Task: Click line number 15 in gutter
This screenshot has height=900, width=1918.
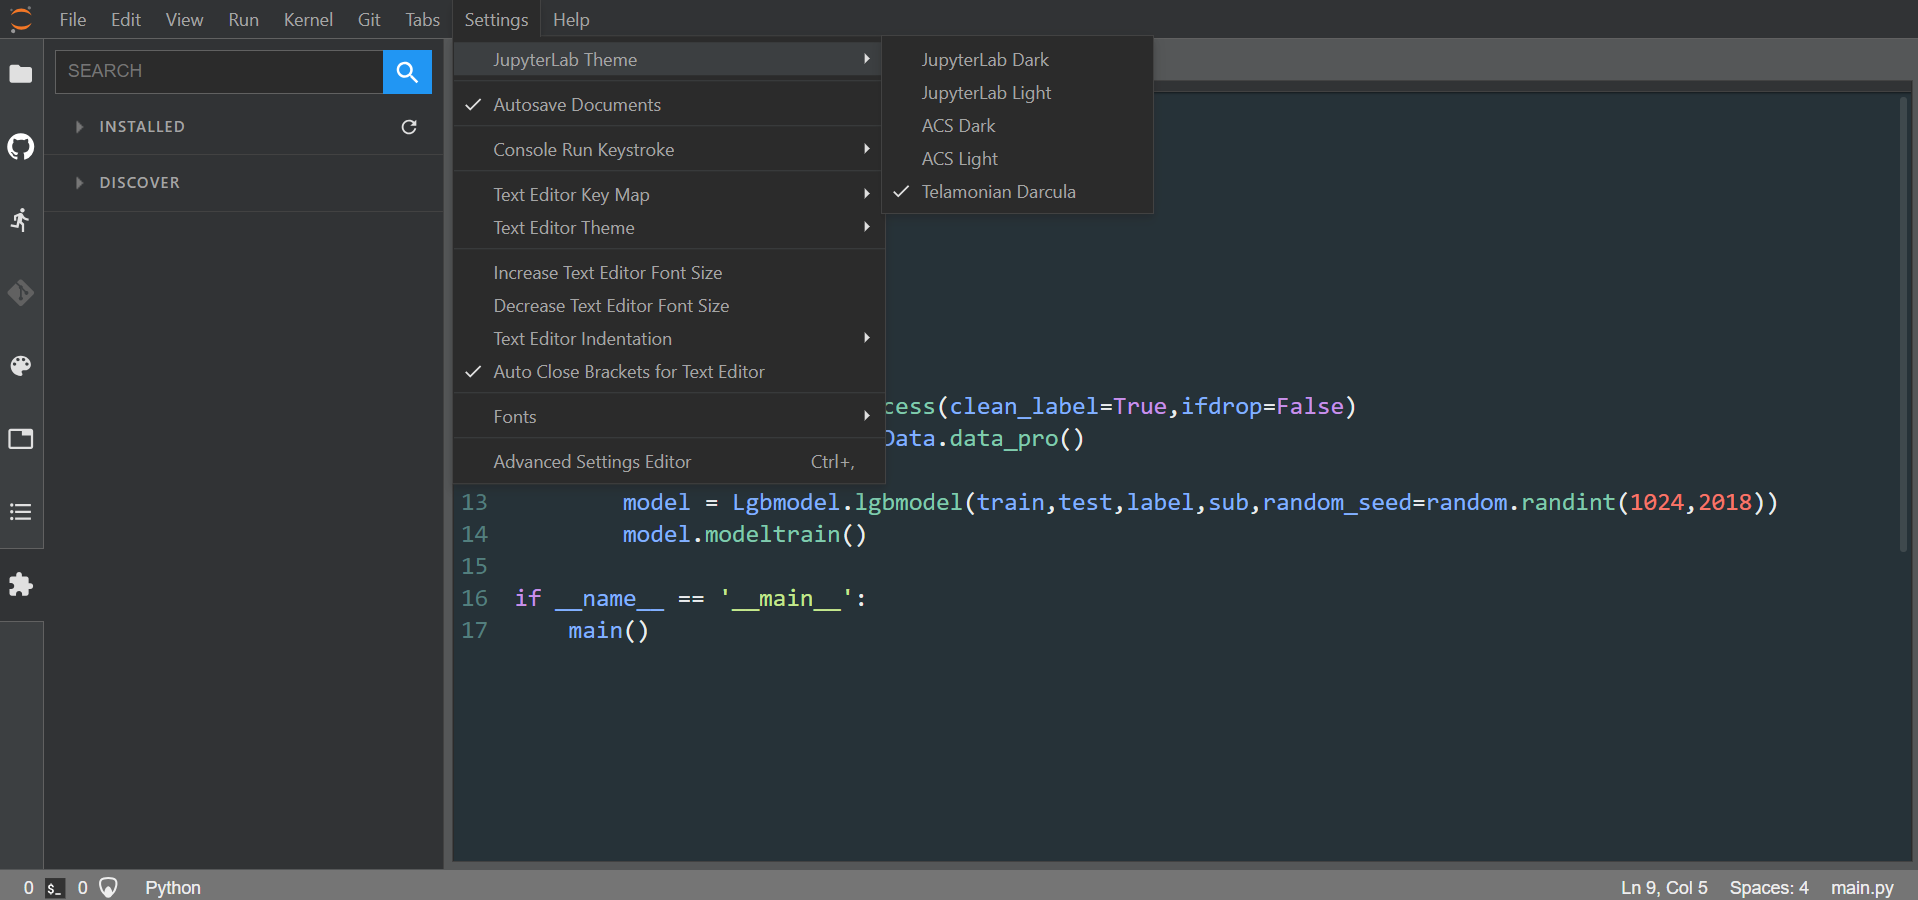Action: tap(474, 567)
